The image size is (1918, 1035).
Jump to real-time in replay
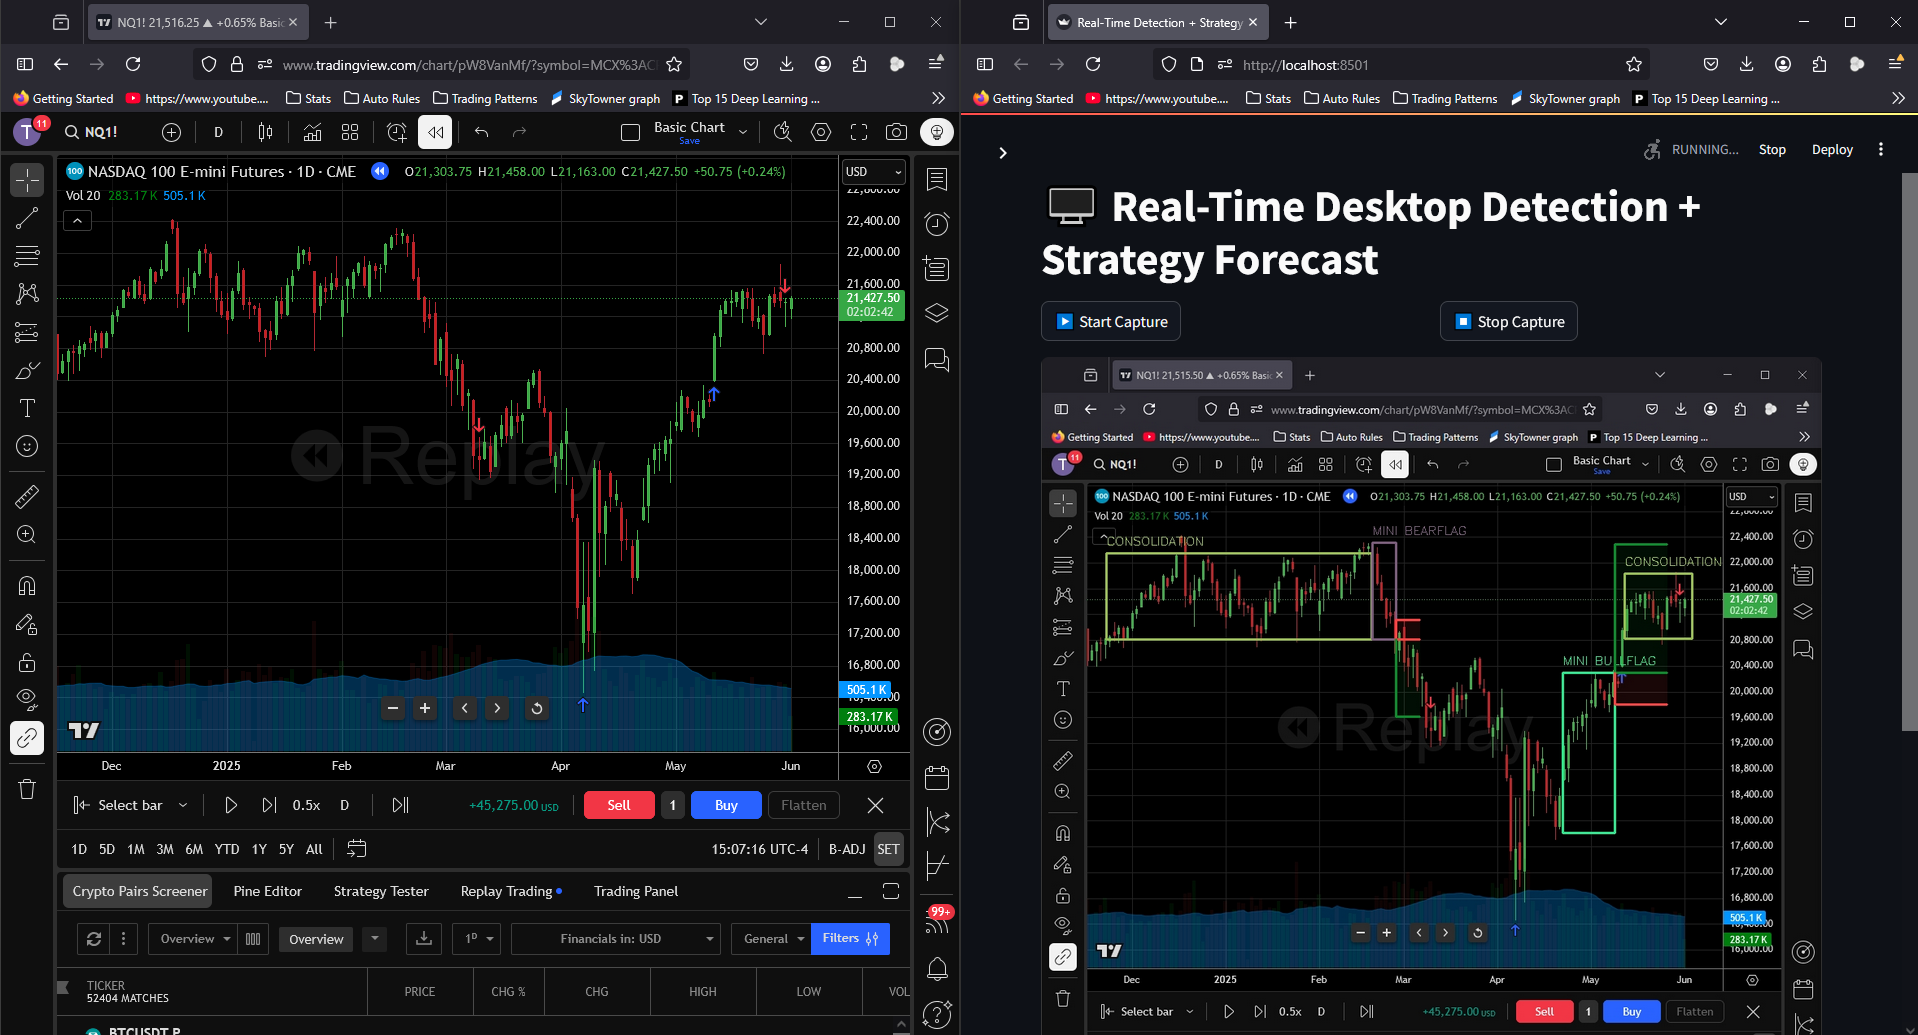pyautogui.click(x=400, y=805)
